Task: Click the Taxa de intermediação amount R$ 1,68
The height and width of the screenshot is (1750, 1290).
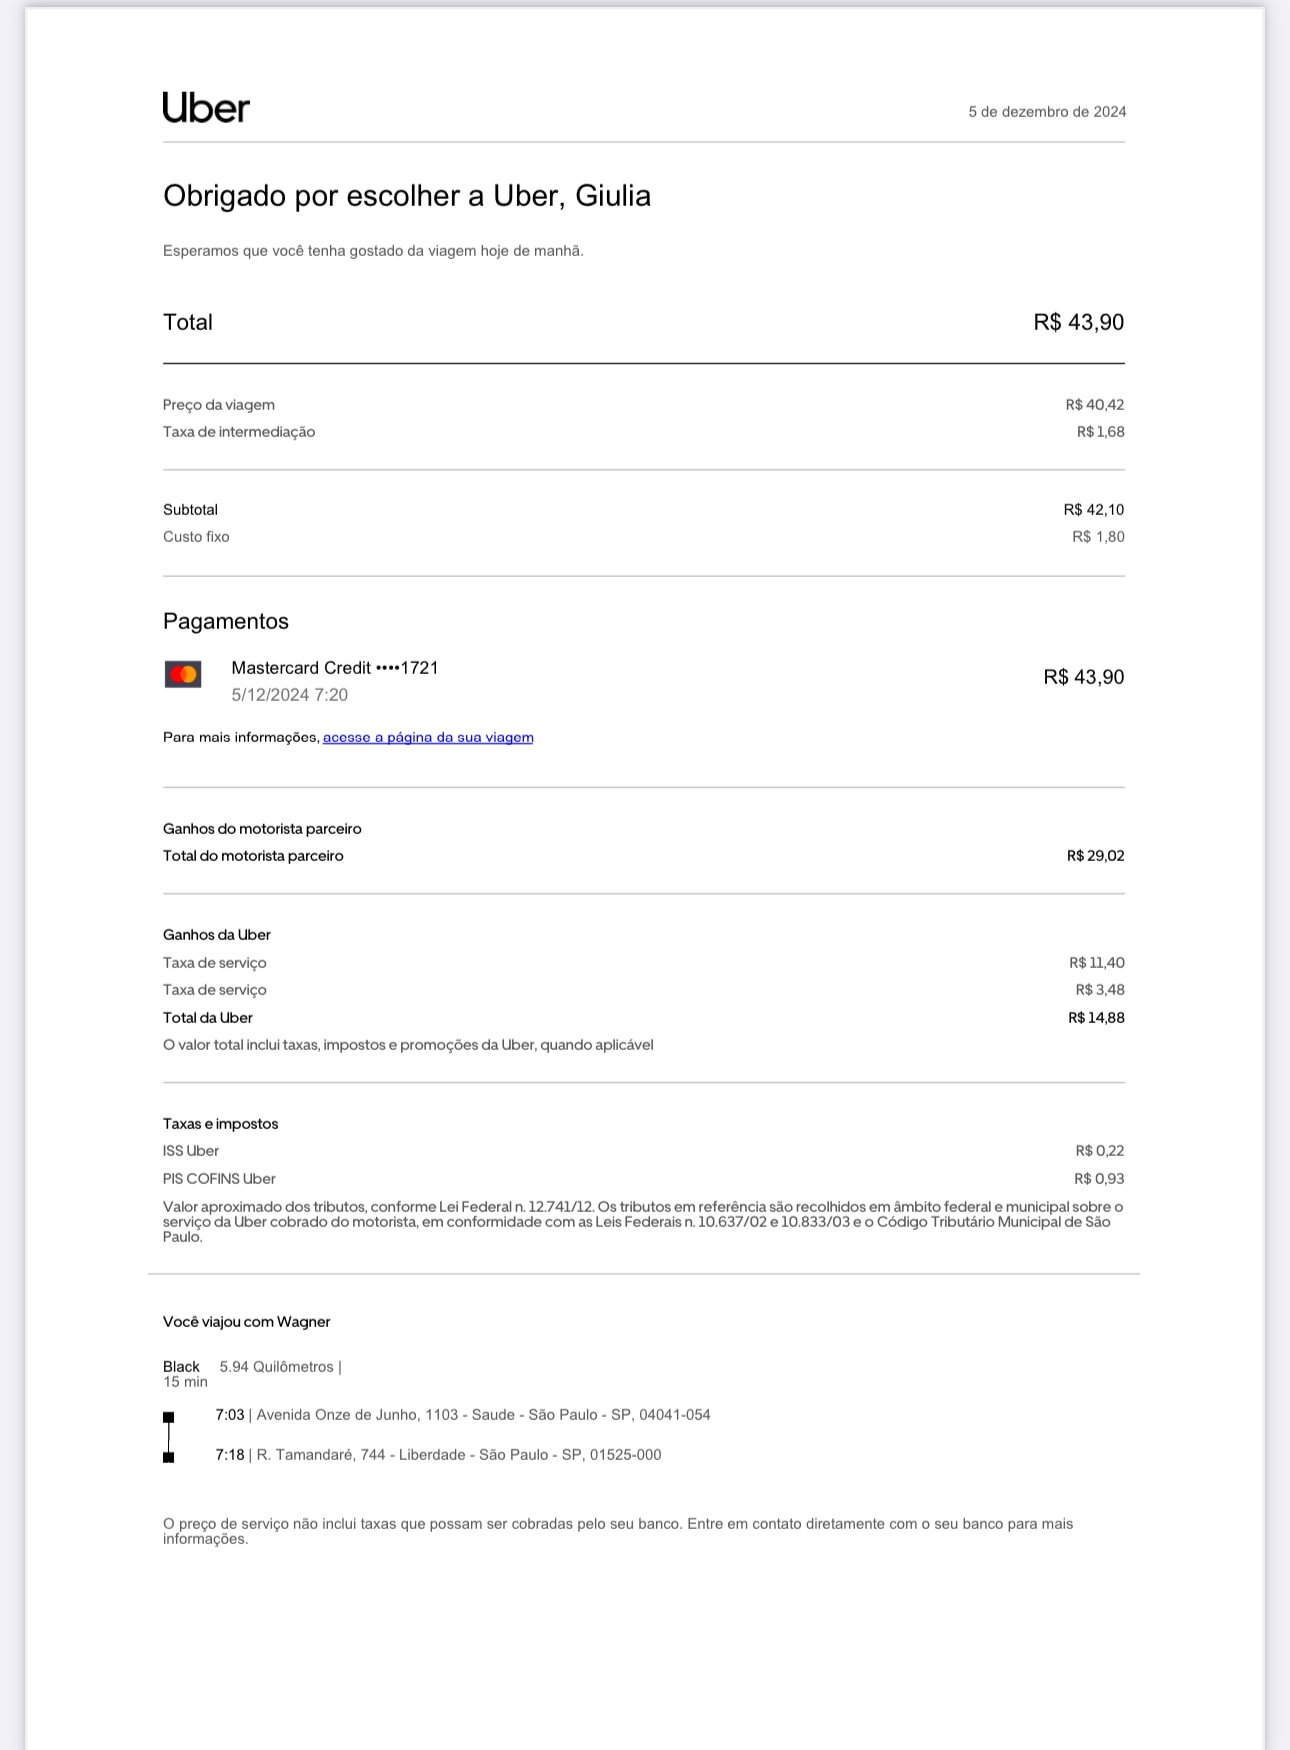Action: click(x=1100, y=432)
